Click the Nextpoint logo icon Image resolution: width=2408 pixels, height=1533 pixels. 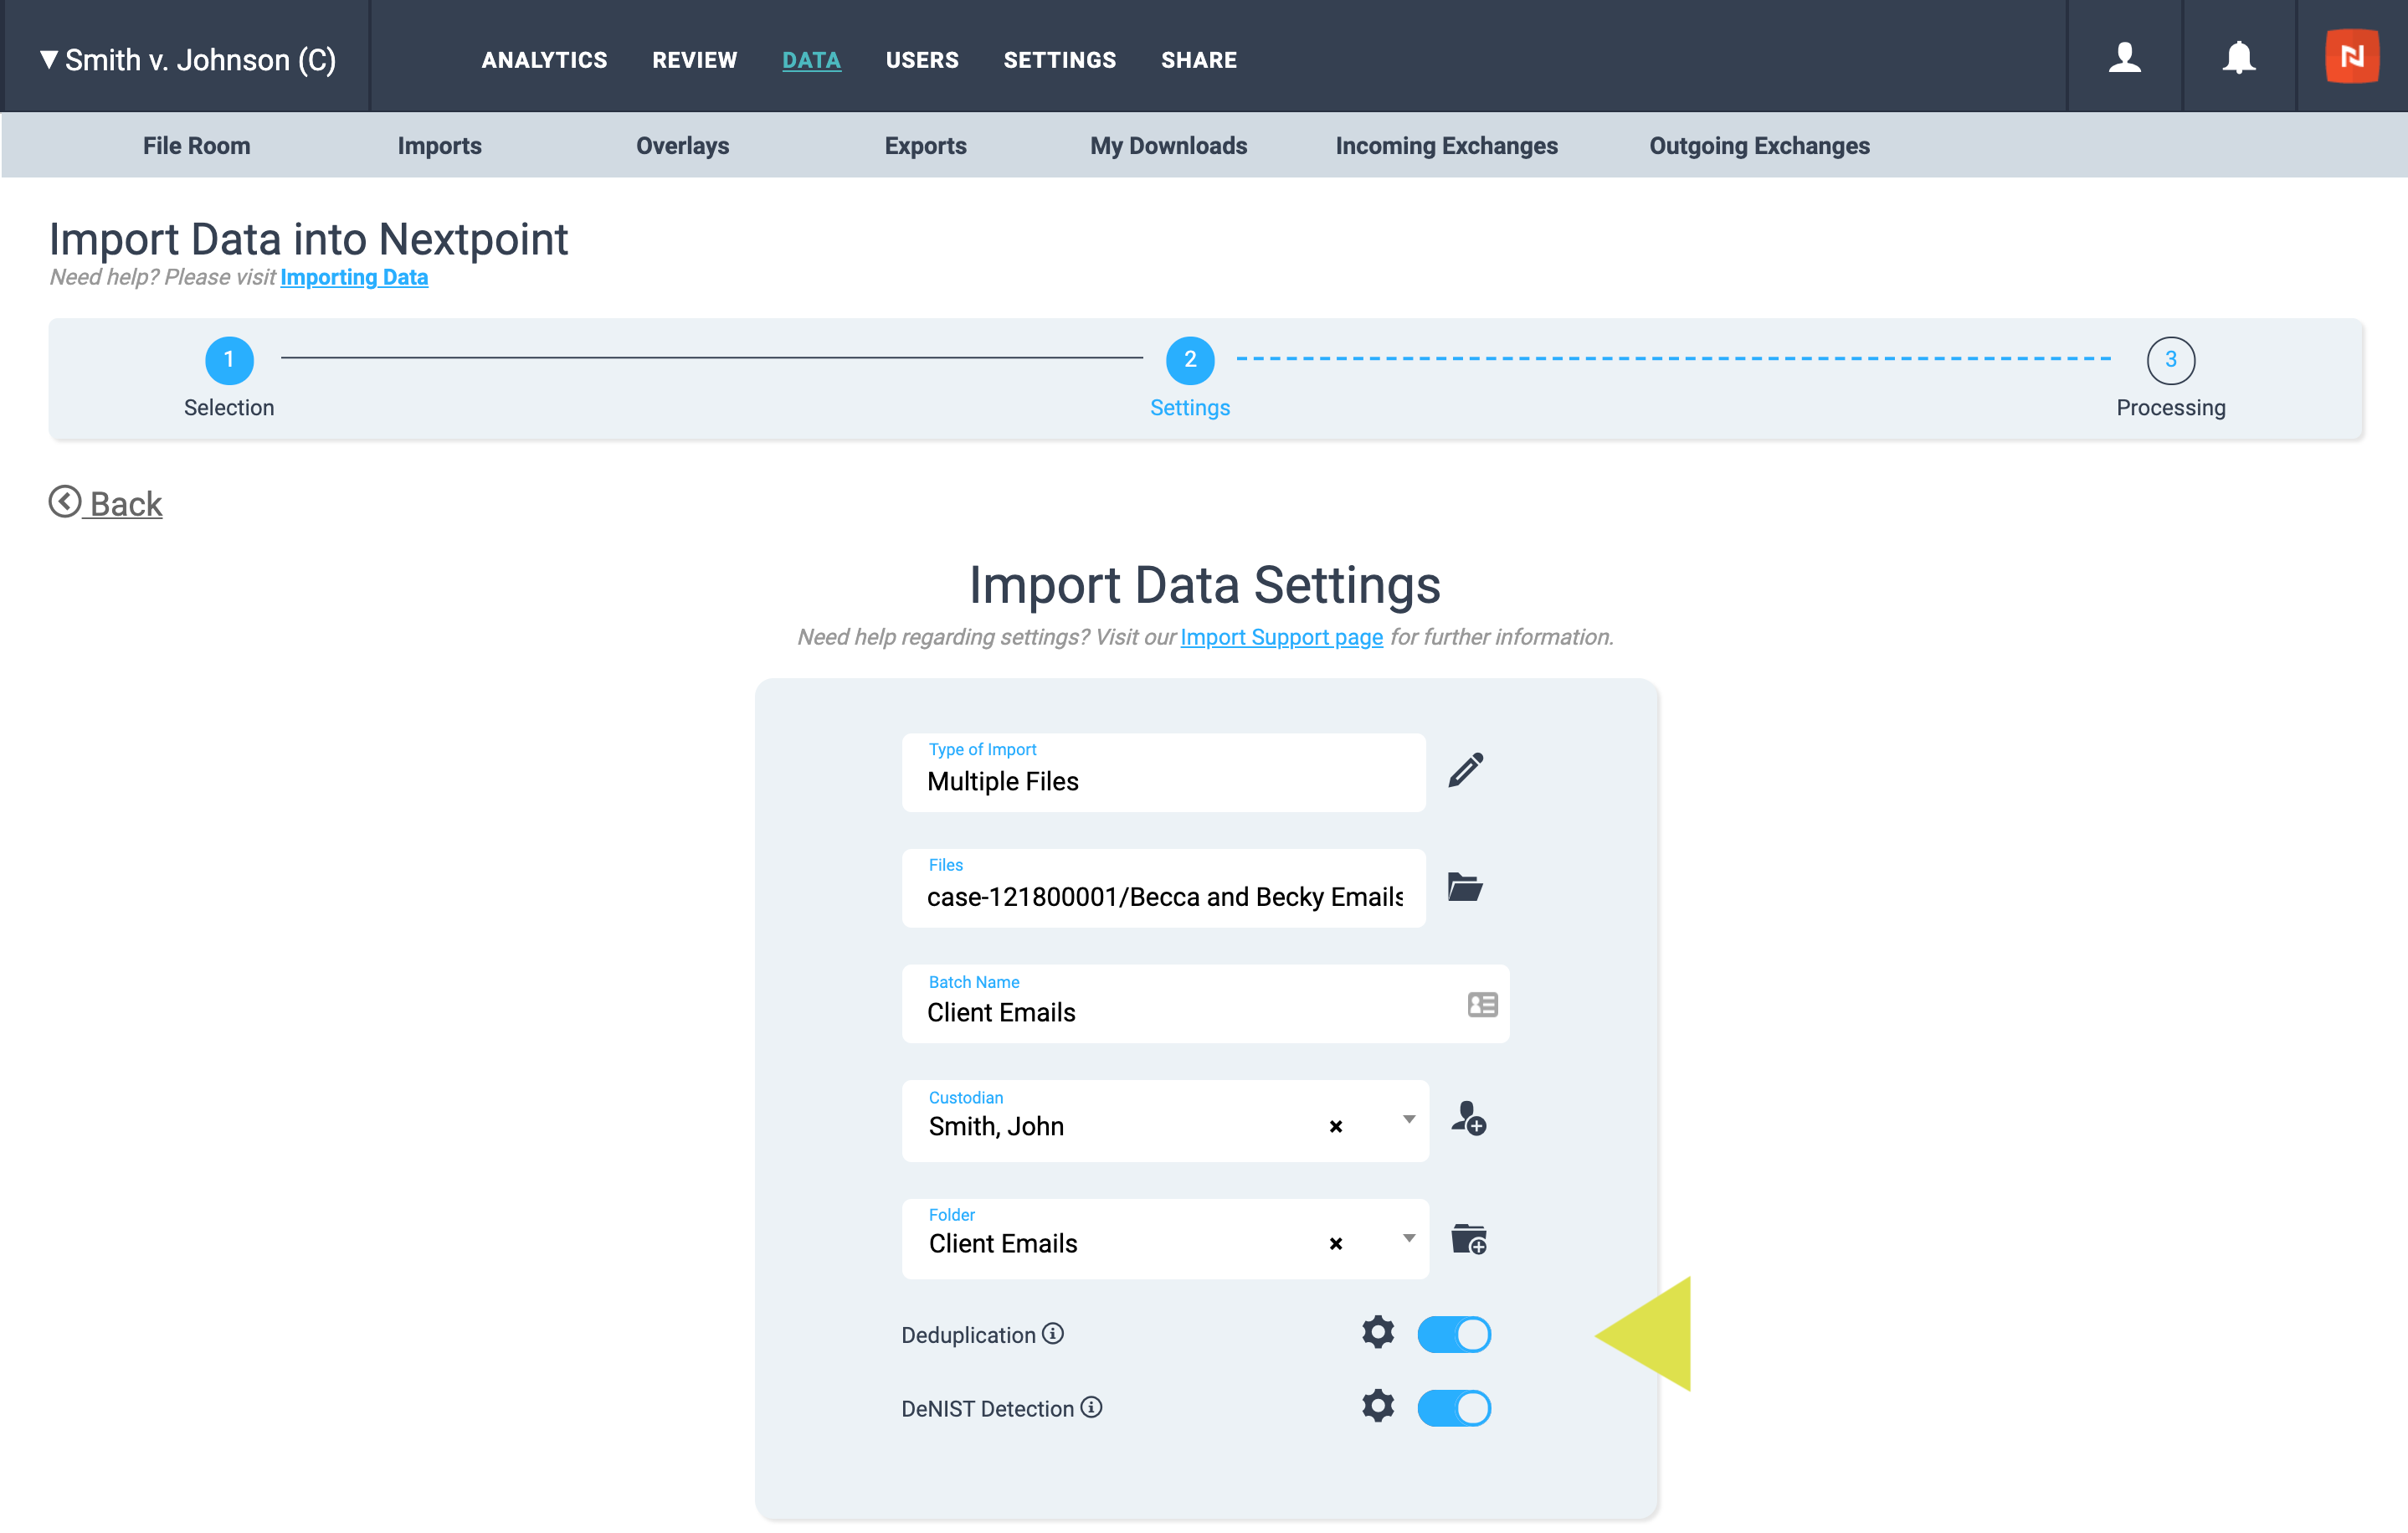point(2352,57)
